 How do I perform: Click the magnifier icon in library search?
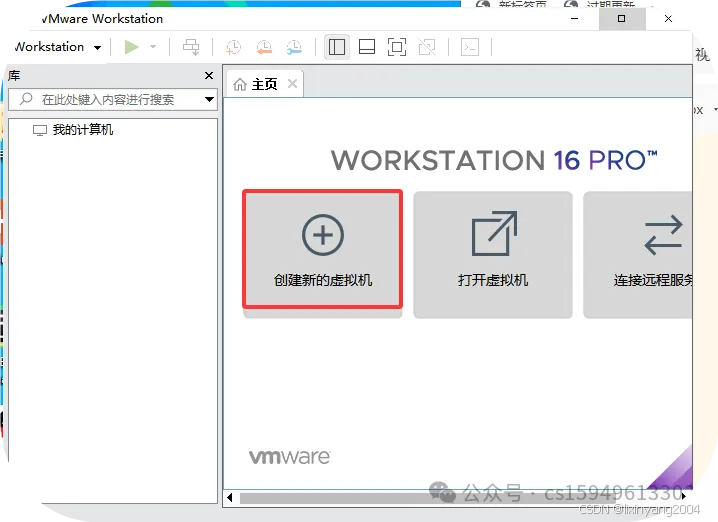[26, 99]
